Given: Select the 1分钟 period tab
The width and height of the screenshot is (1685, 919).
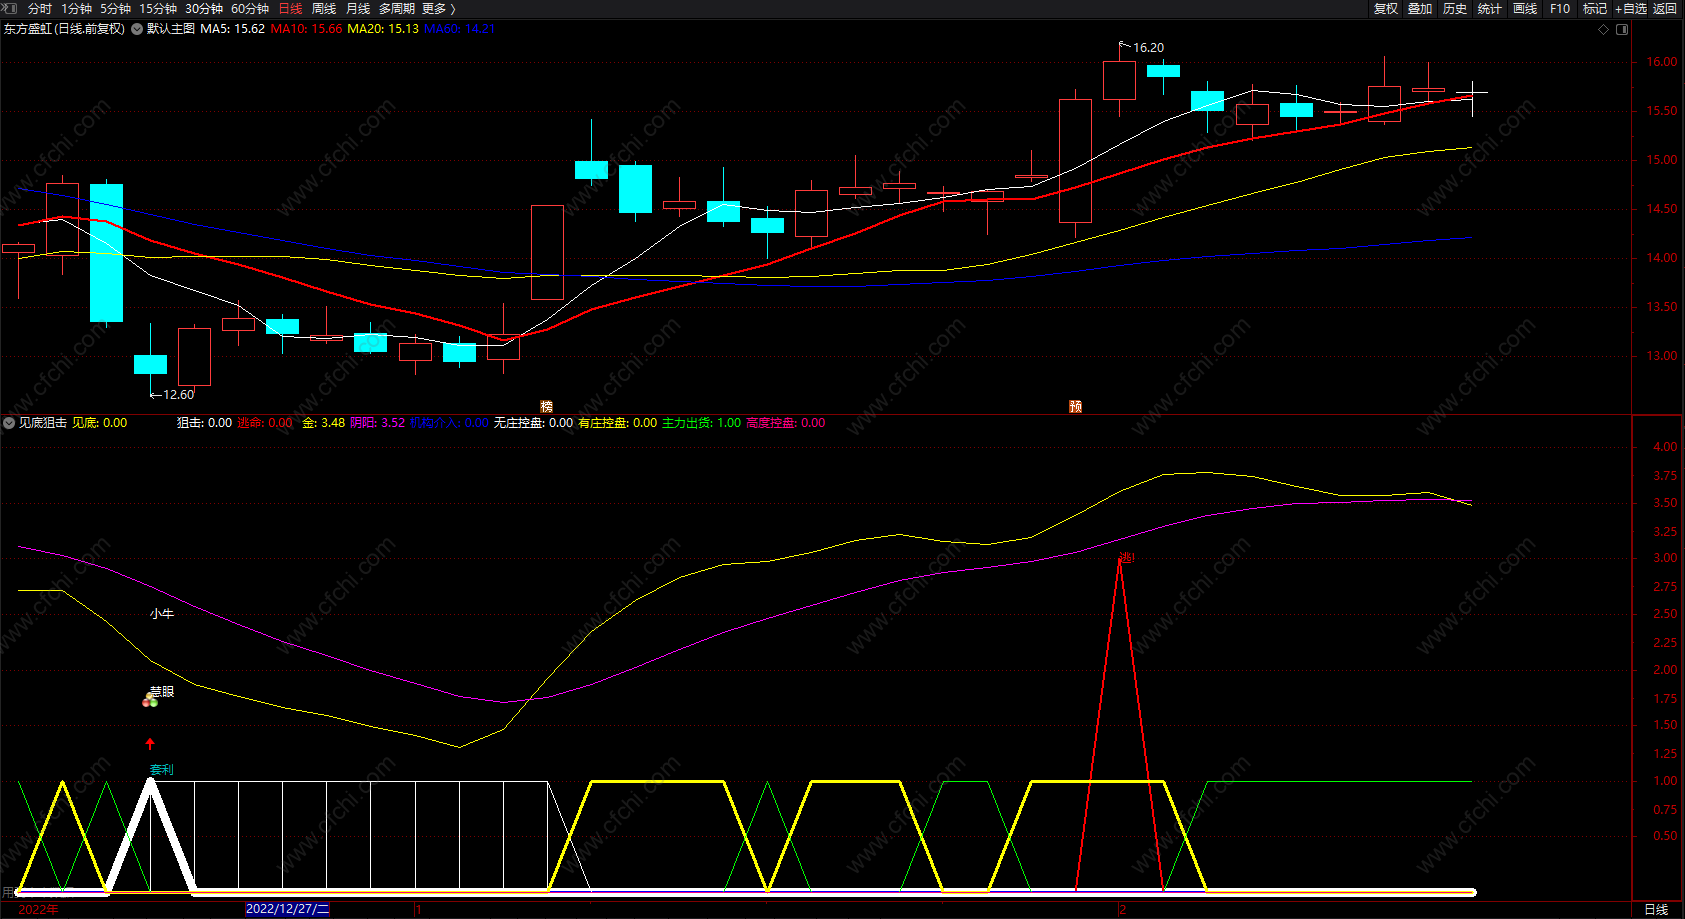Looking at the screenshot, I should pyautogui.click(x=76, y=8).
